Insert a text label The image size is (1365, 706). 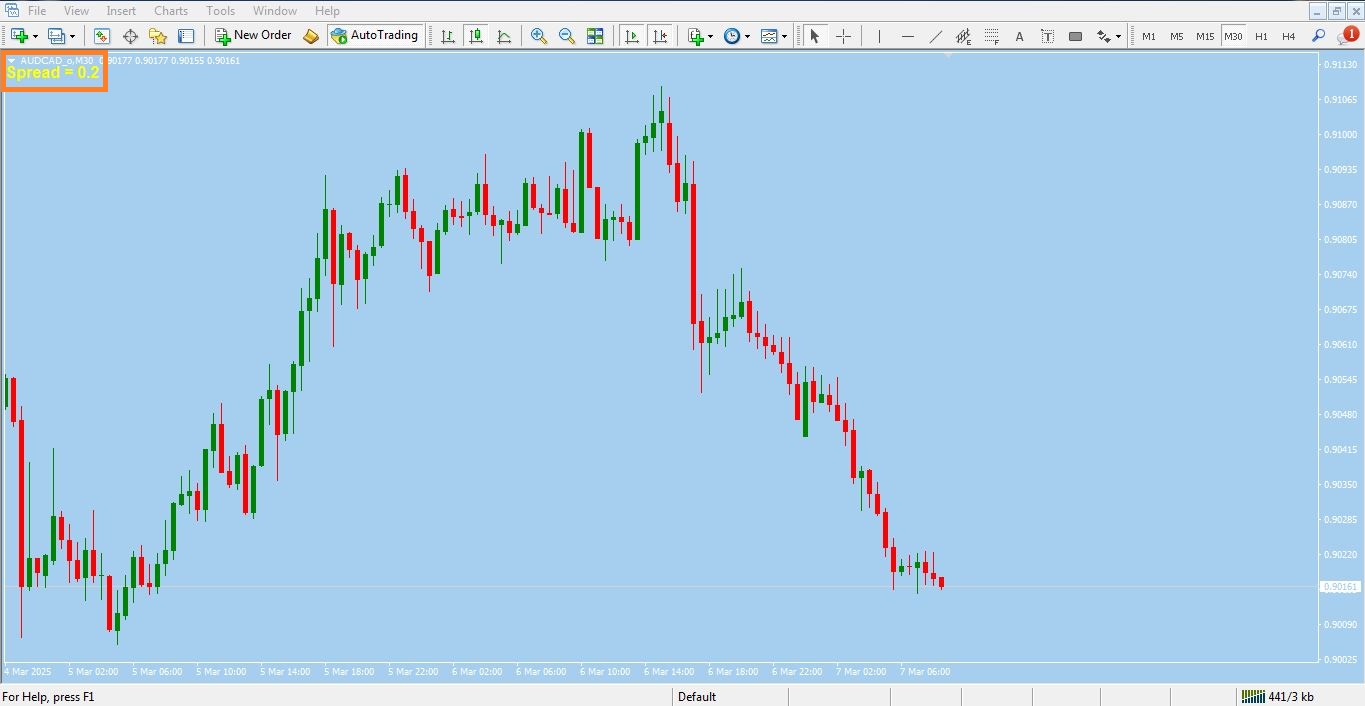click(1047, 36)
